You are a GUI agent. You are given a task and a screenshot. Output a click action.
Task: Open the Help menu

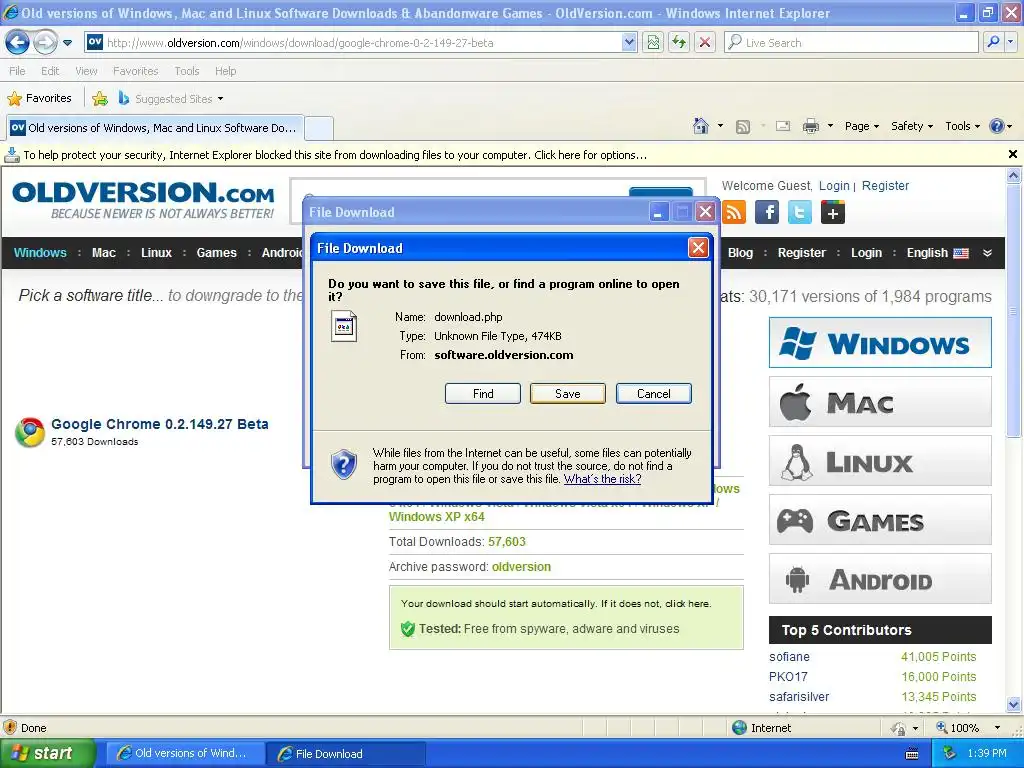tap(225, 71)
